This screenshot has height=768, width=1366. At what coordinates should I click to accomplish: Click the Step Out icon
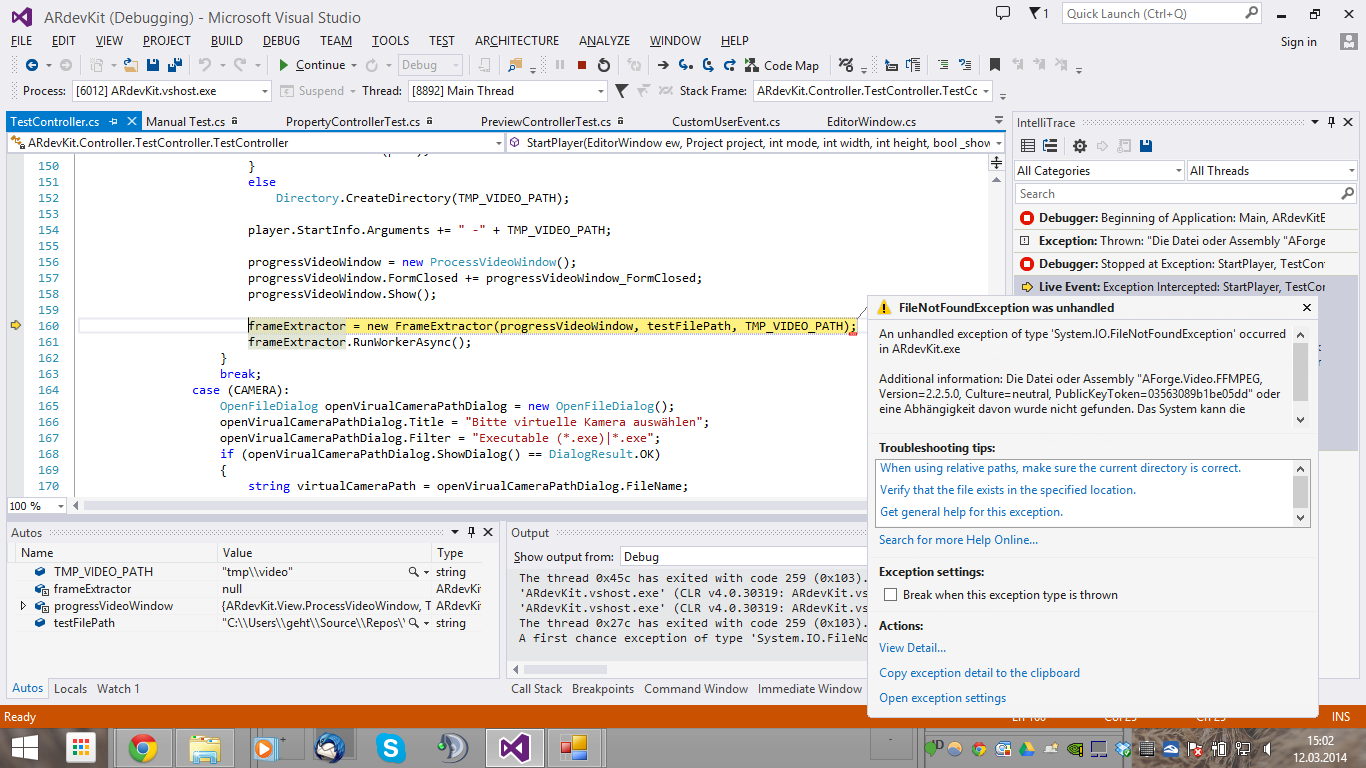(730, 65)
